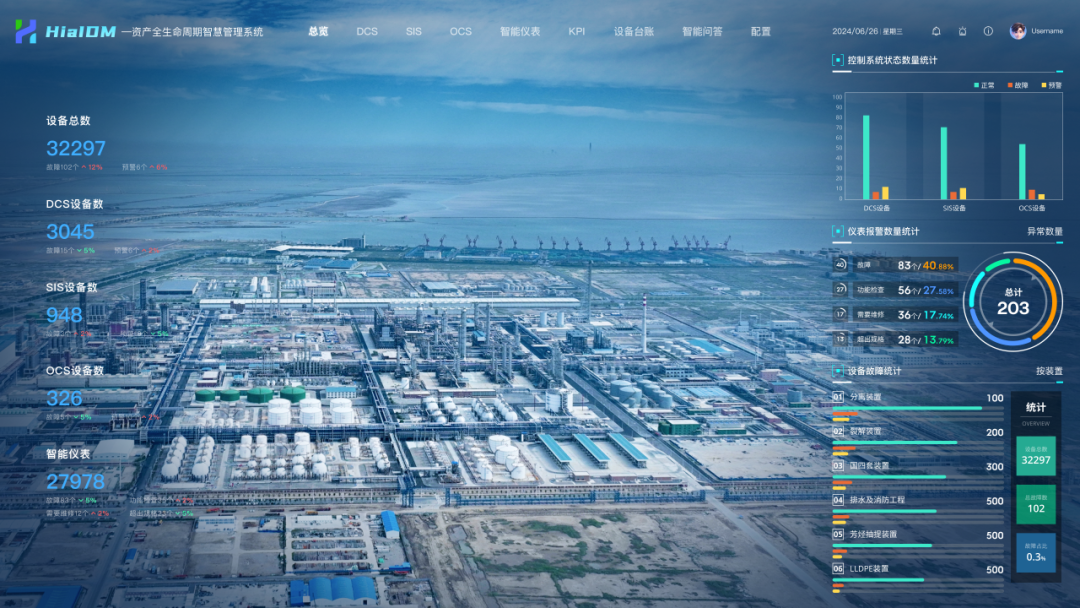Toggle the 预警 legend series

1050,85
